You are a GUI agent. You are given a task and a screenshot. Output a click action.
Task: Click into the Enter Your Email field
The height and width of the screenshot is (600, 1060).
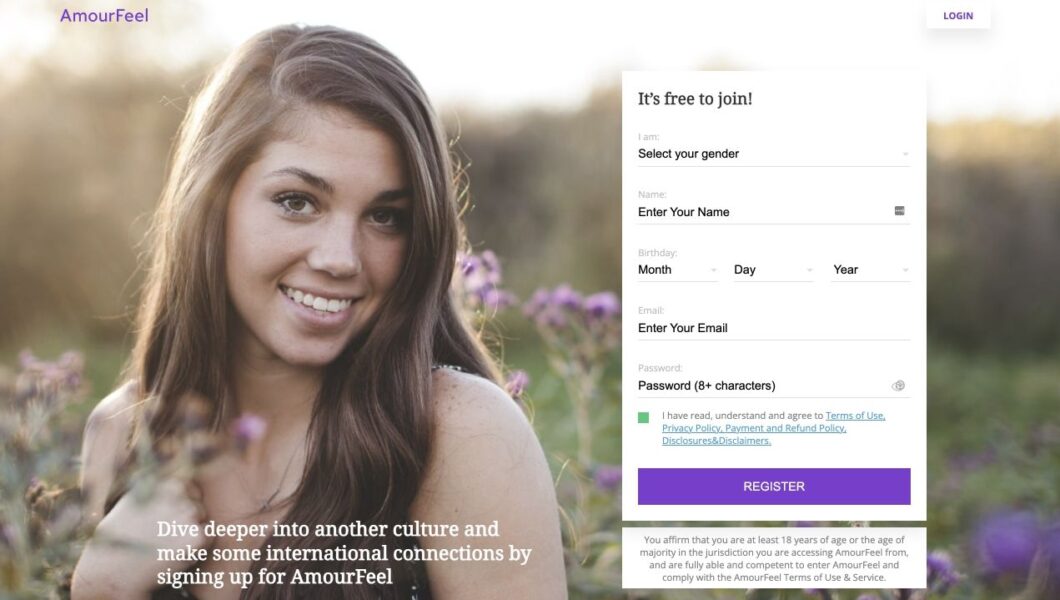click(770, 328)
